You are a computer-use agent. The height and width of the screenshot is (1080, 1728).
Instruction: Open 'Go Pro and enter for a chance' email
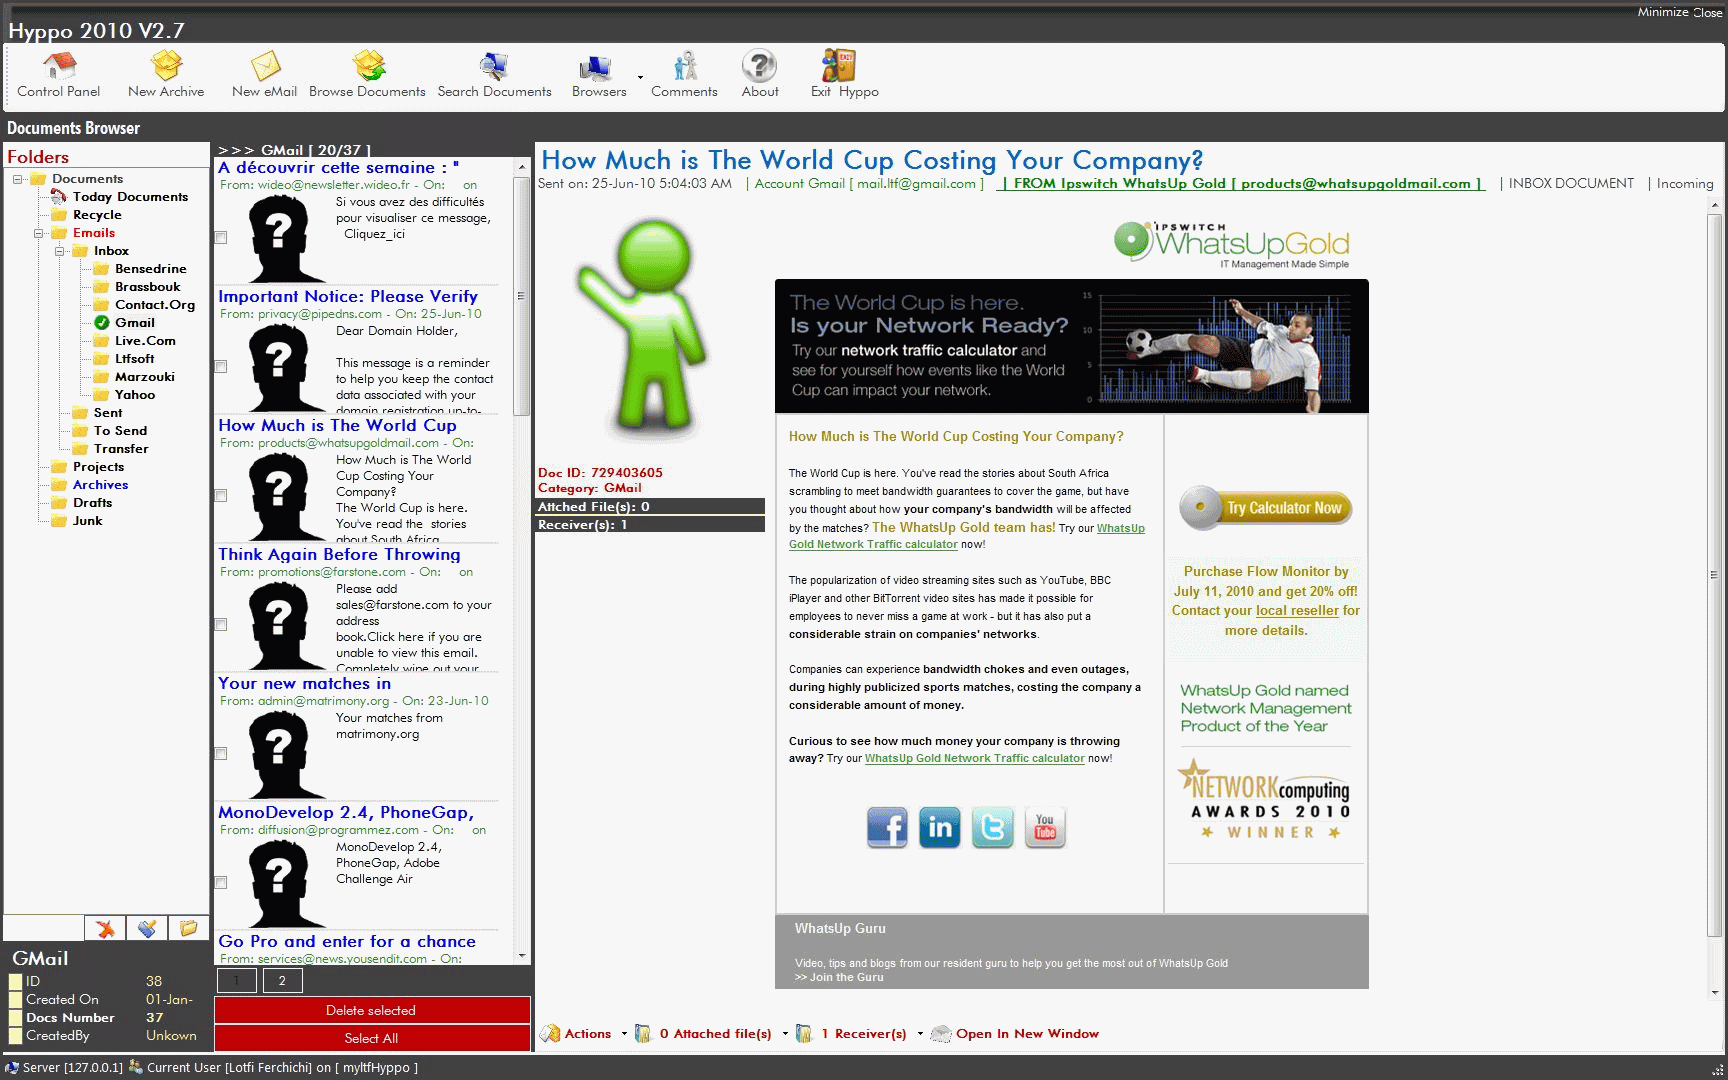click(x=347, y=941)
